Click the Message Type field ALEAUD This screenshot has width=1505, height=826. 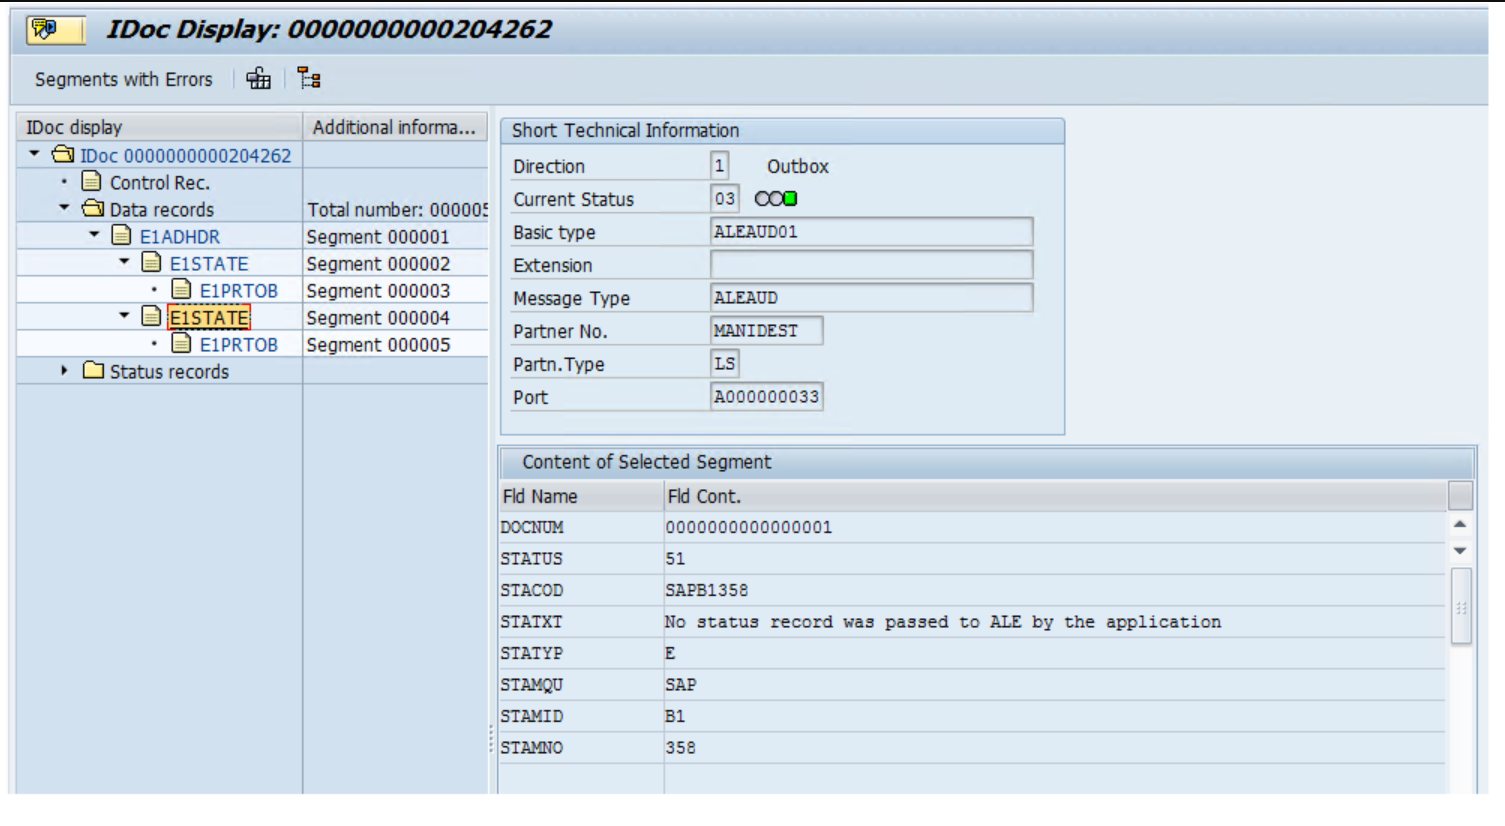click(871, 298)
